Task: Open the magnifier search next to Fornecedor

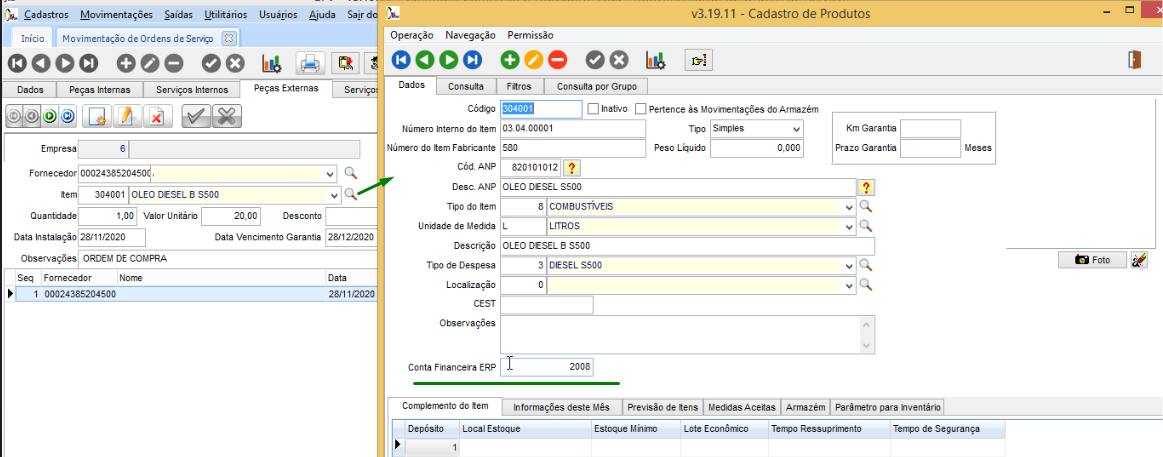Action: tap(350, 173)
